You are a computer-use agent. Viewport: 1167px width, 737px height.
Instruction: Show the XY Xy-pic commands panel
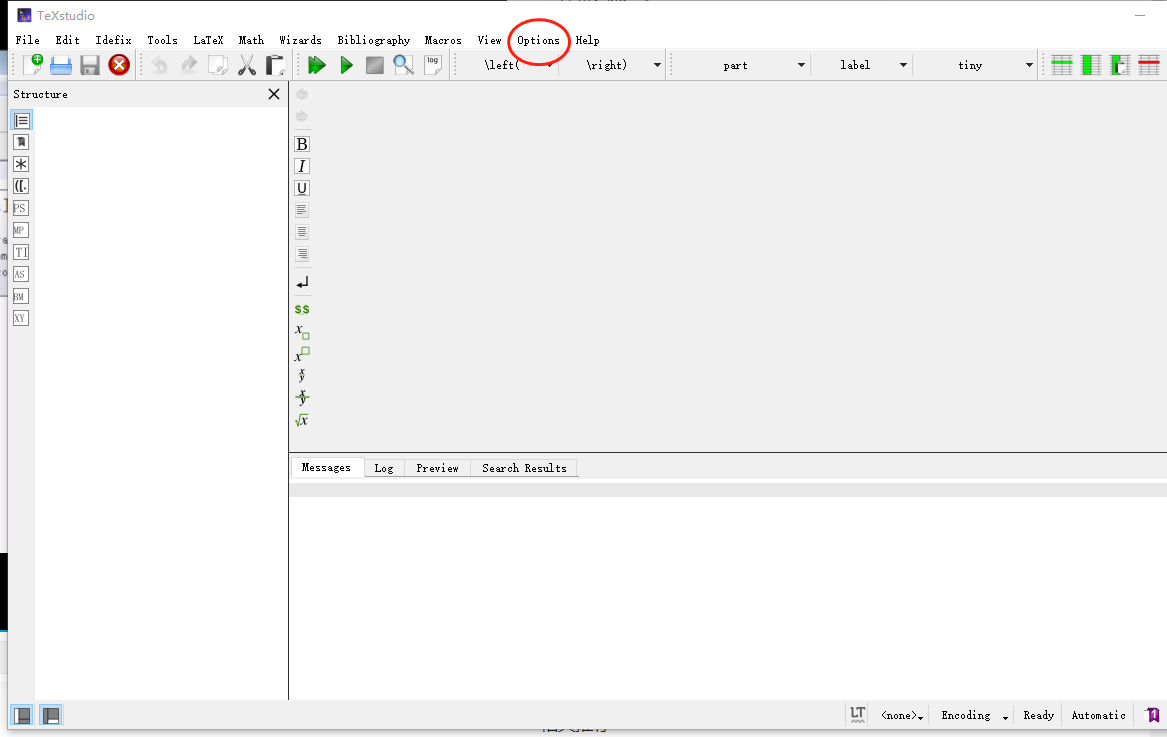21,318
